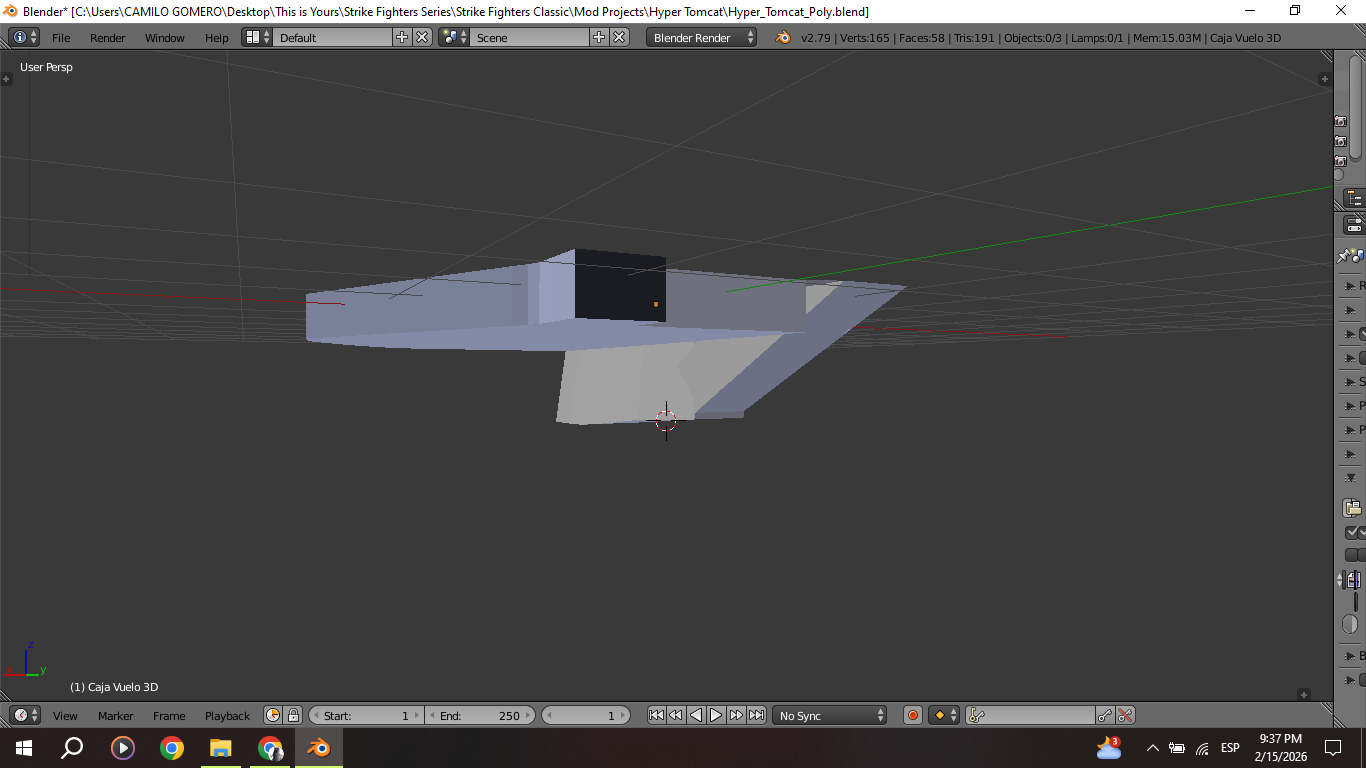Click the record auto-keyframe button
Viewport: 1366px width, 768px height.
(x=912, y=715)
